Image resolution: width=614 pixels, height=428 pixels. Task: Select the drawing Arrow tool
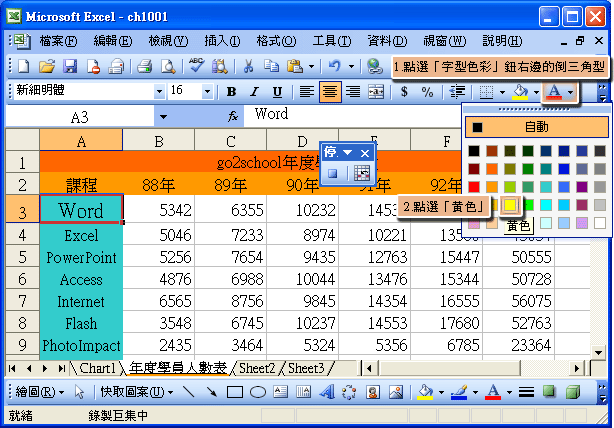tap(211, 392)
